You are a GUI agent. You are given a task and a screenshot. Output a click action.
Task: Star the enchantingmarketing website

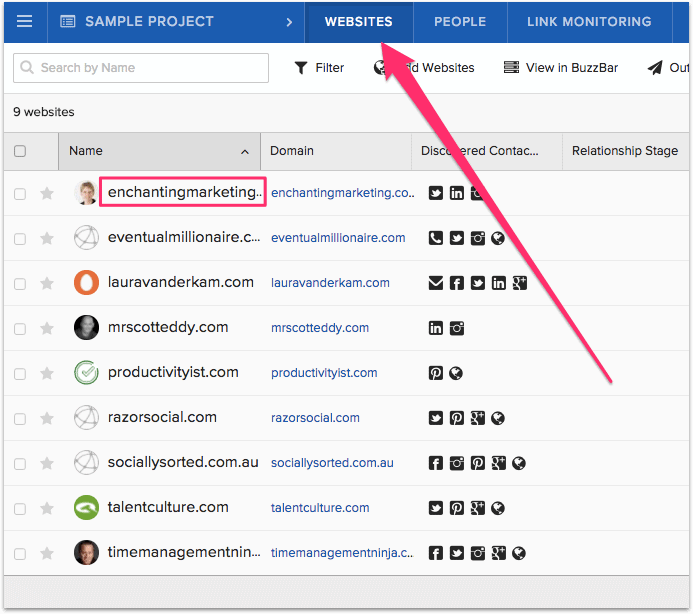pos(47,193)
